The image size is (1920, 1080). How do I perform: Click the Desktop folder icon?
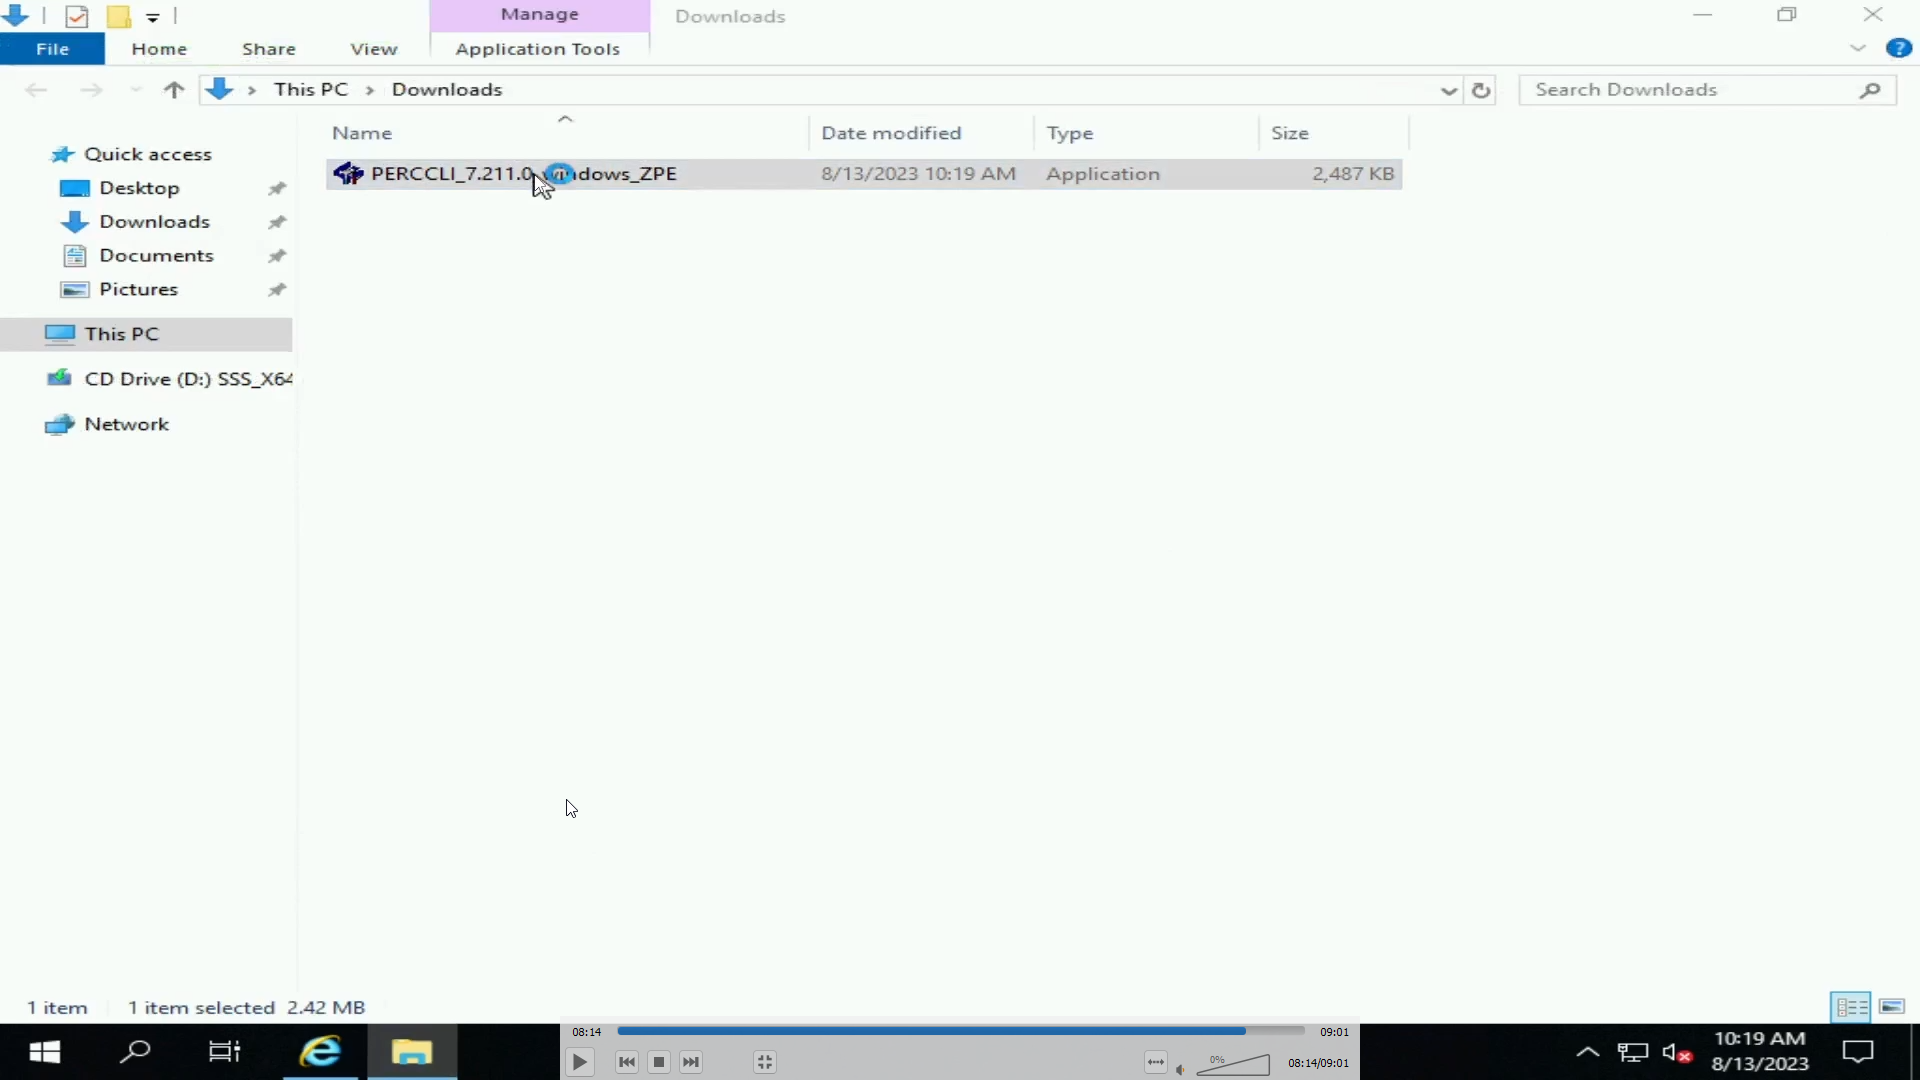tap(75, 187)
